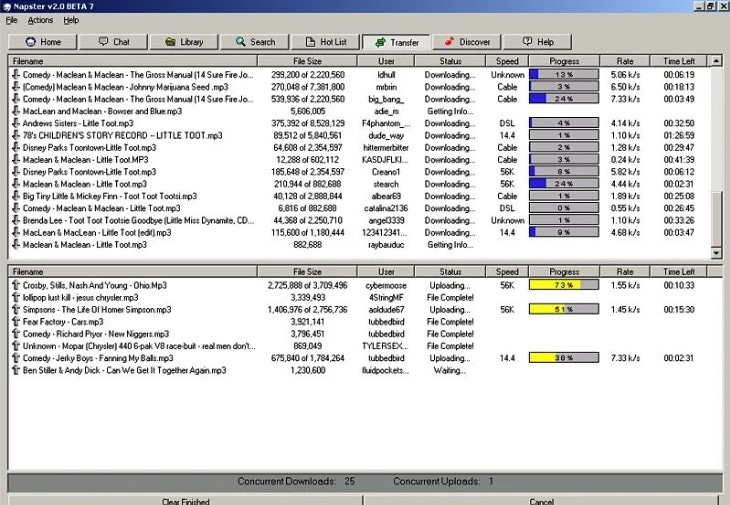Click upload icon for Simpsons Life Of Homer
This screenshot has width=730, height=505.
coord(16,309)
